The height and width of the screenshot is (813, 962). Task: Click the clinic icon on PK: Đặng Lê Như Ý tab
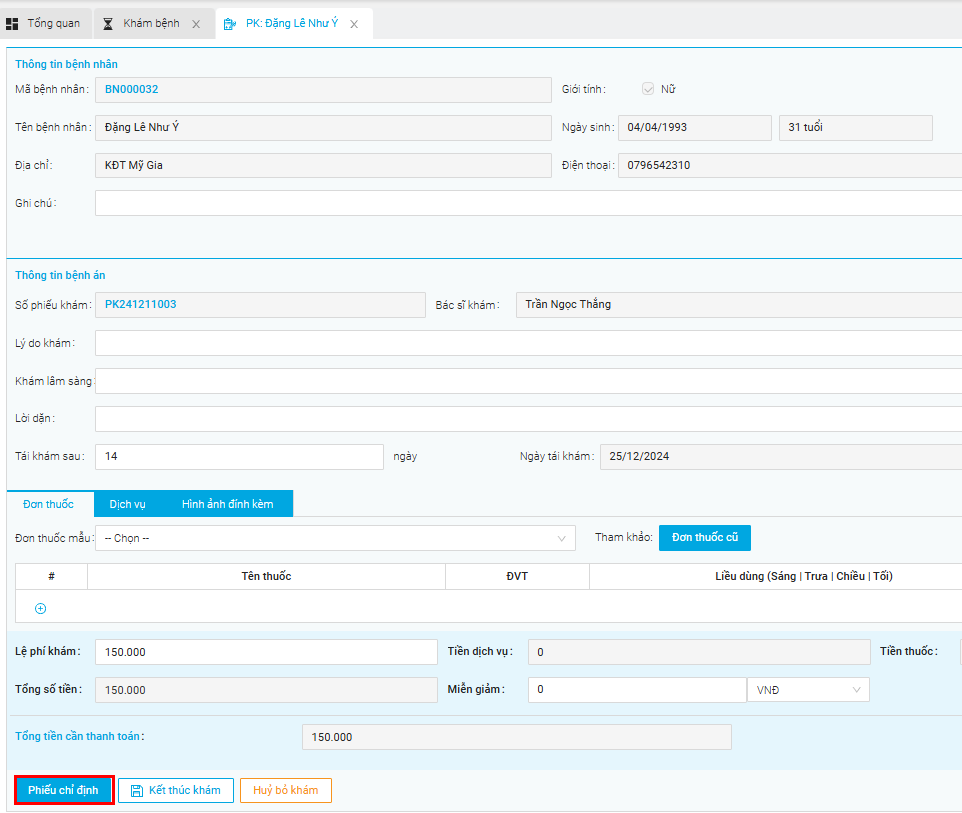pyautogui.click(x=230, y=24)
